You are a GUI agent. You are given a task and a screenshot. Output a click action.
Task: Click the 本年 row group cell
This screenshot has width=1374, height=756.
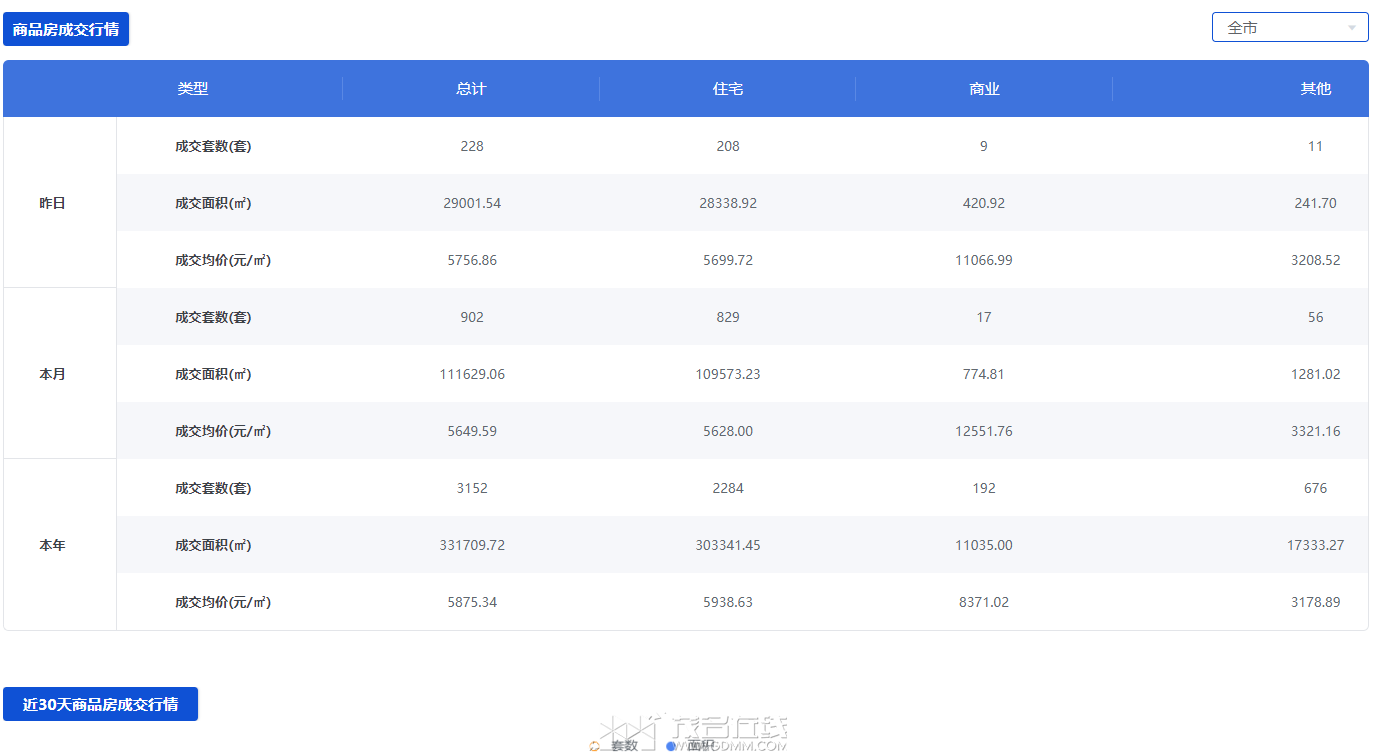[52, 545]
